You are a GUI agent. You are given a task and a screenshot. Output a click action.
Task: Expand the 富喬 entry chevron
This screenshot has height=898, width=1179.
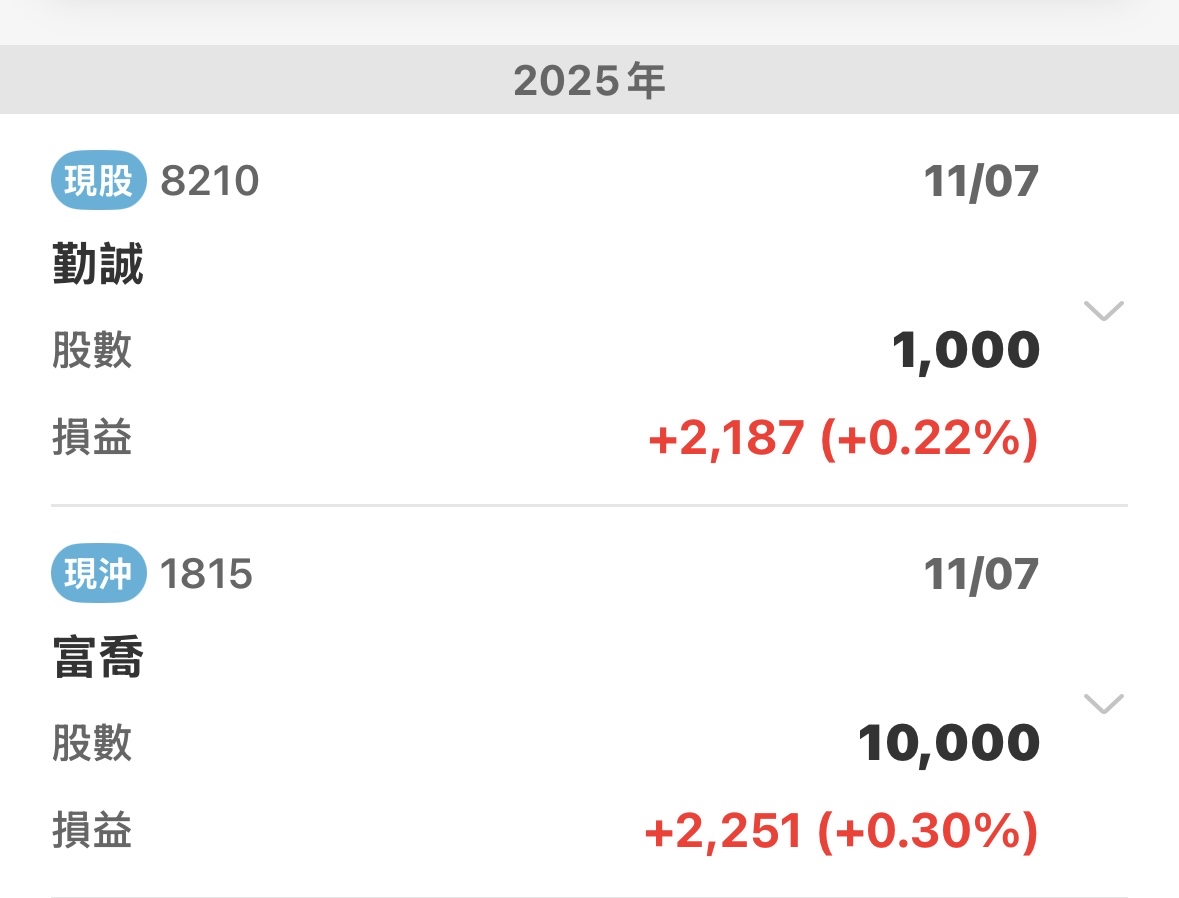point(1104,704)
